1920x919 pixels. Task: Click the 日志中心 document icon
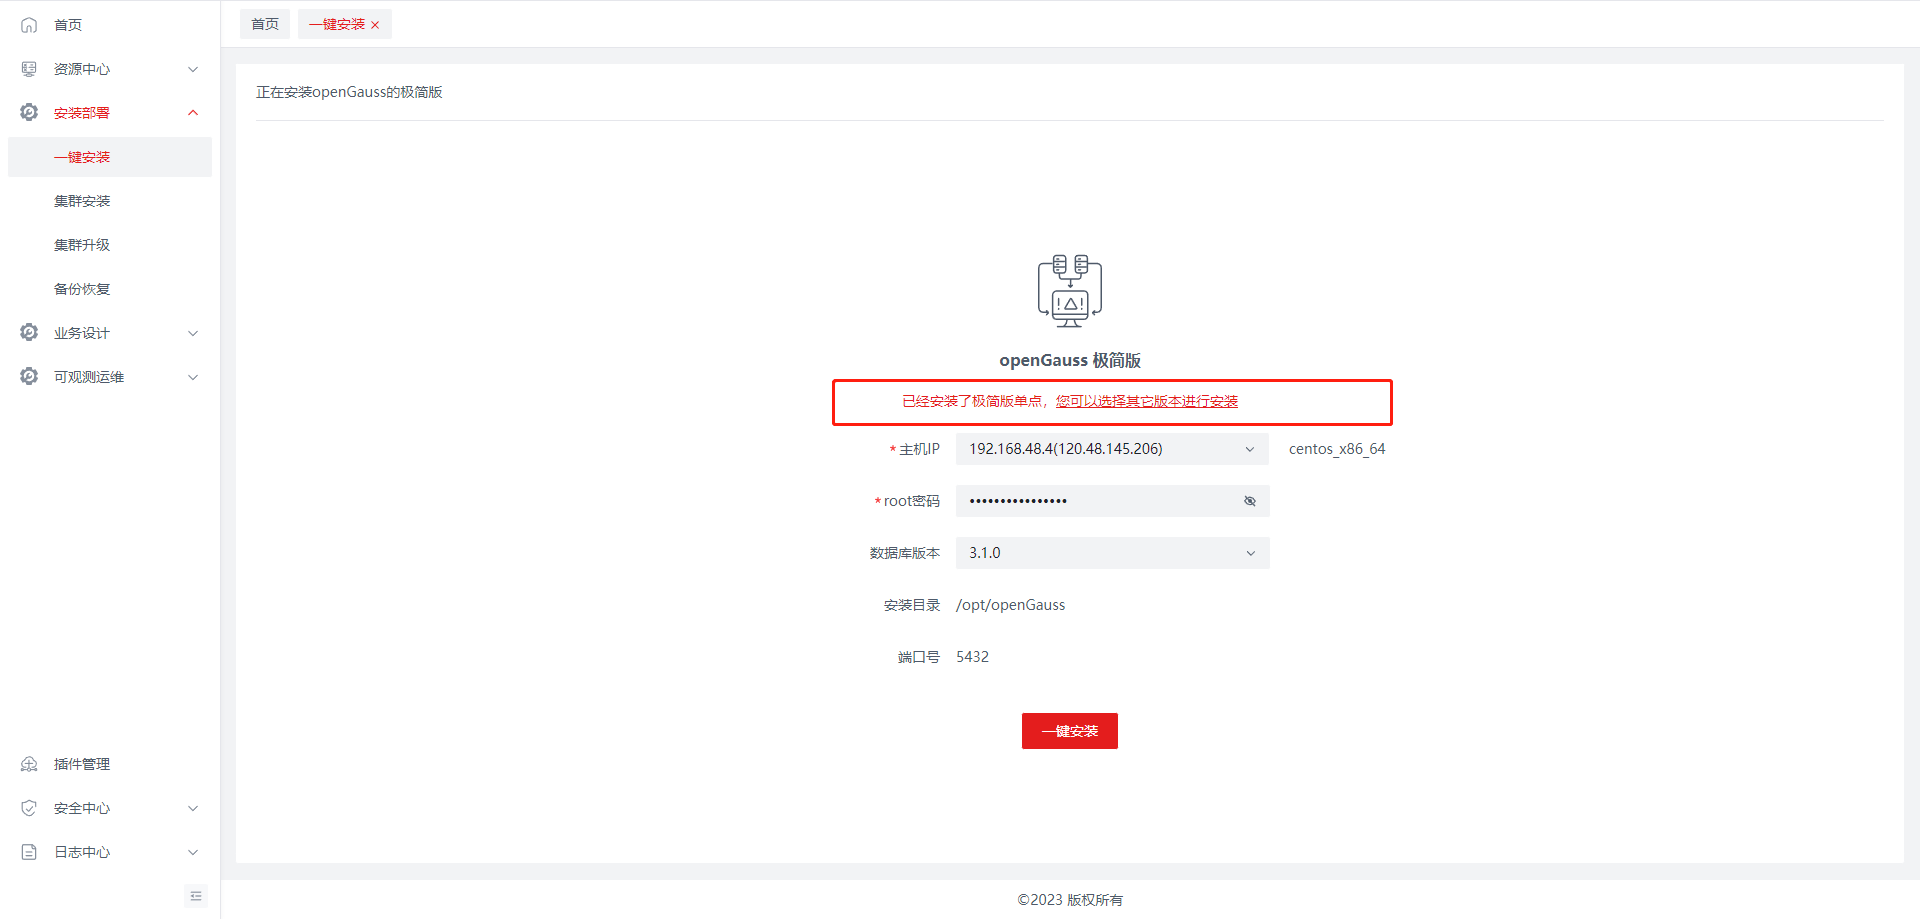[x=29, y=852]
